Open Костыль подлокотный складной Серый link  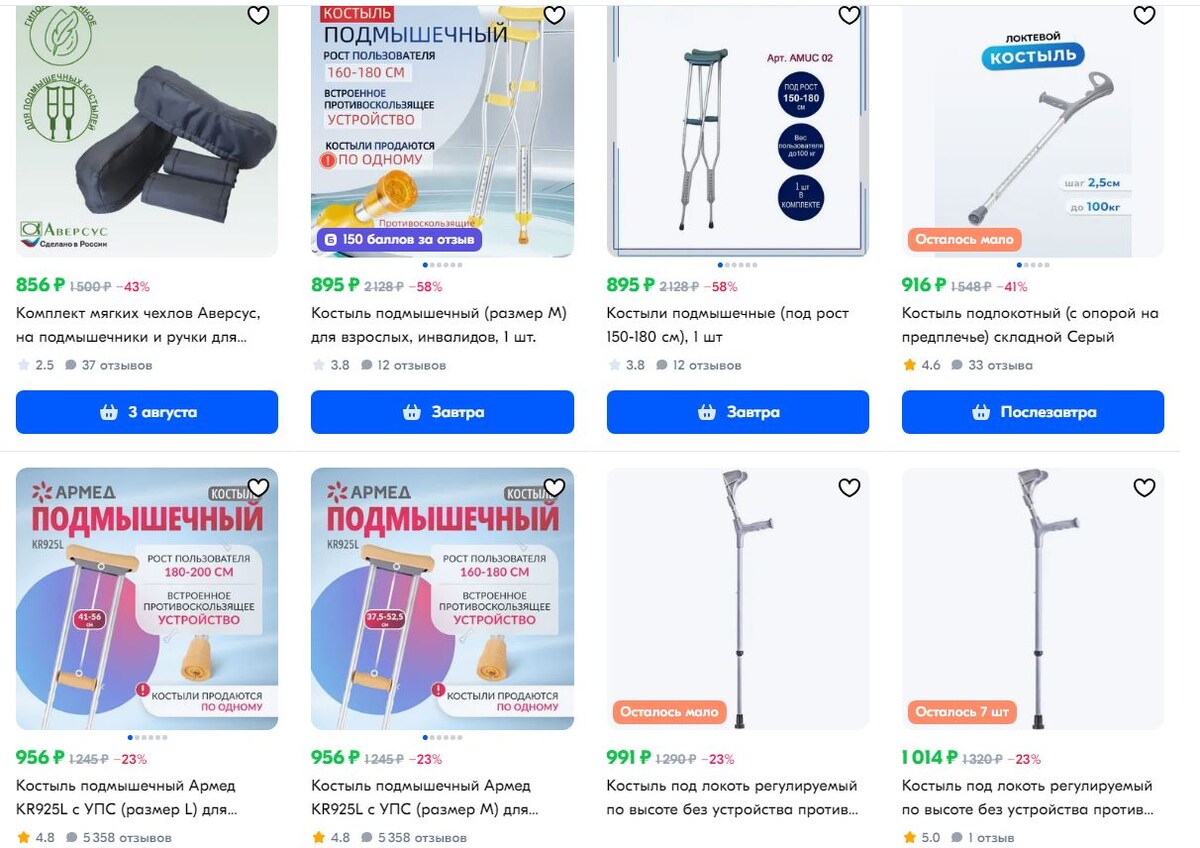(x=1030, y=325)
